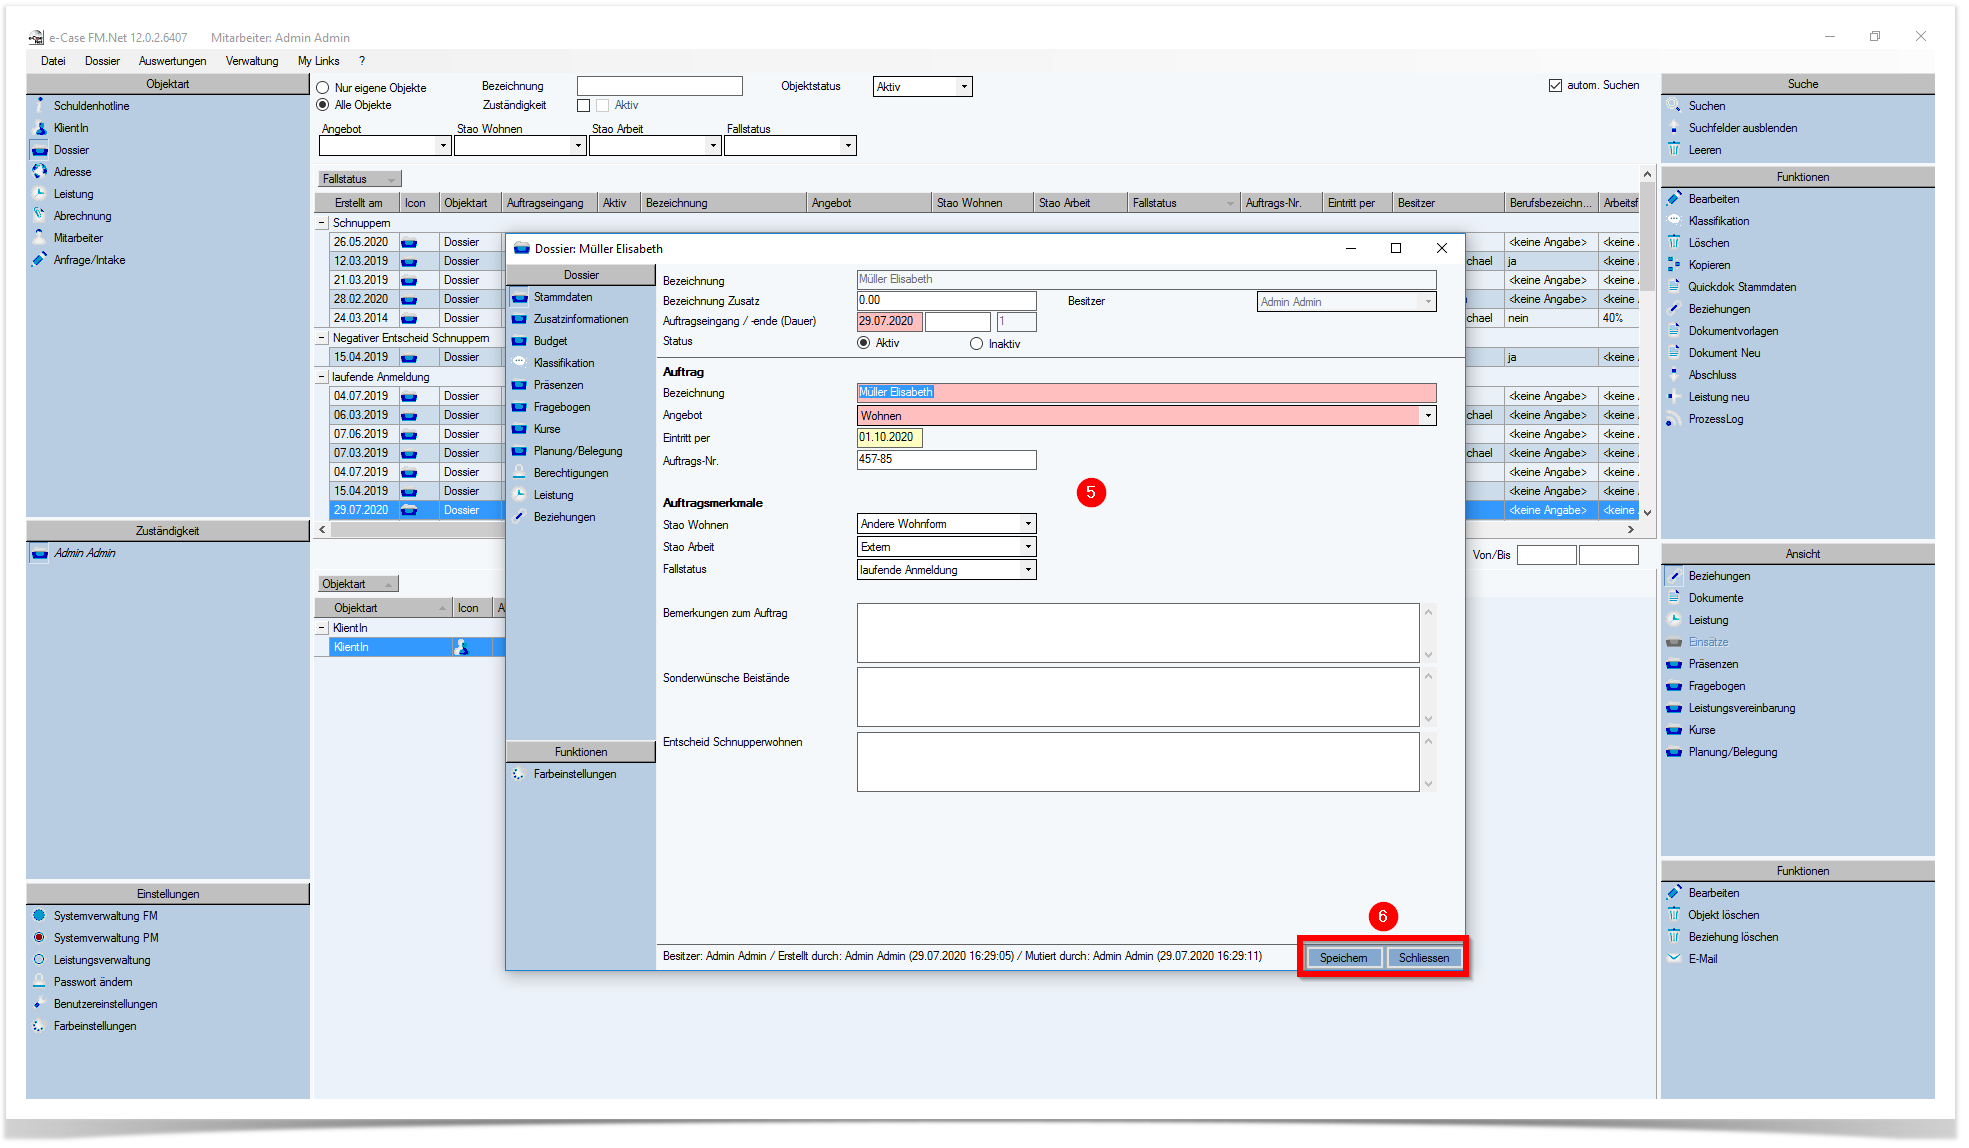Open the Dossier menu in the menu bar
Viewport: 1969px width, 1148px height.
(102, 61)
